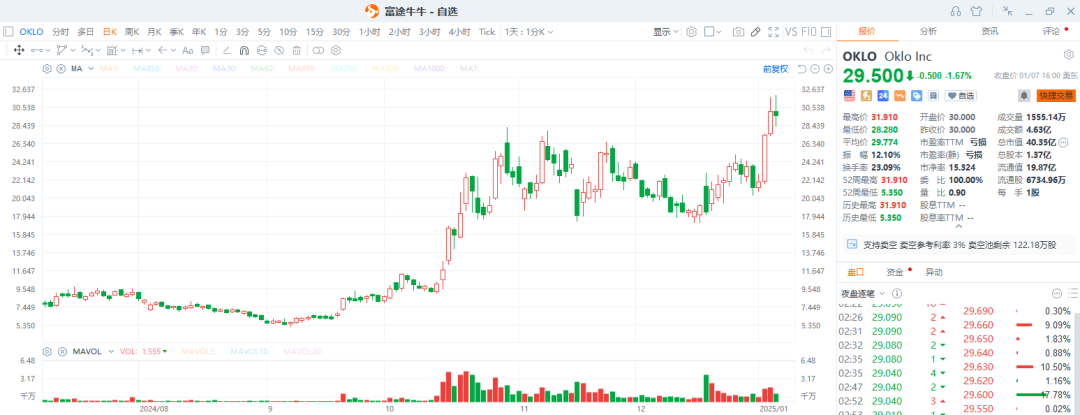Viewport: 1080px width, 415px height.
Task: Remove the MAVOL indicator
Action: point(61,351)
